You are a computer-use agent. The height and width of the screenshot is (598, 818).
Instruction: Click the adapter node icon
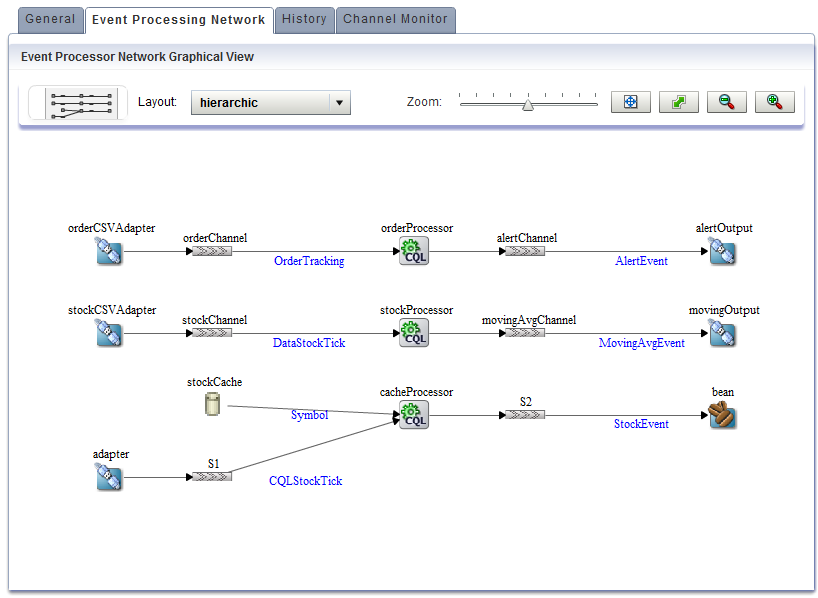point(109,477)
